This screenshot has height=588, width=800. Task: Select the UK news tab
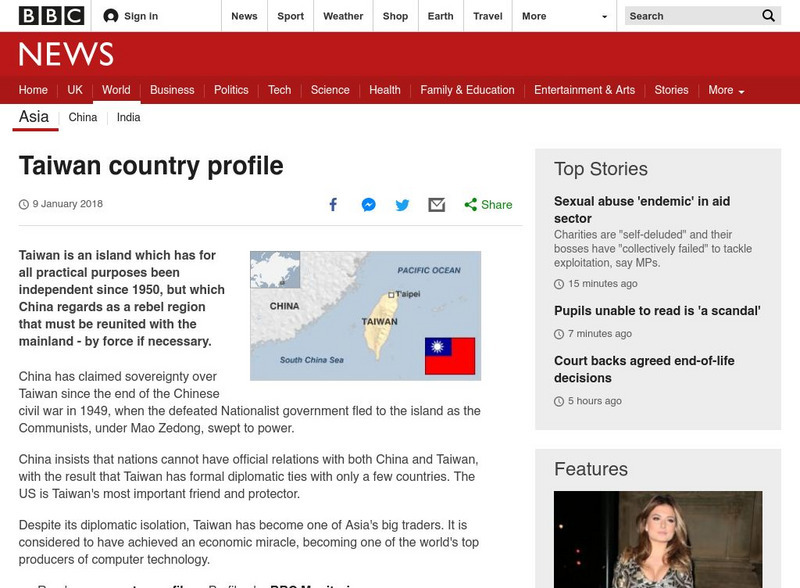75,90
